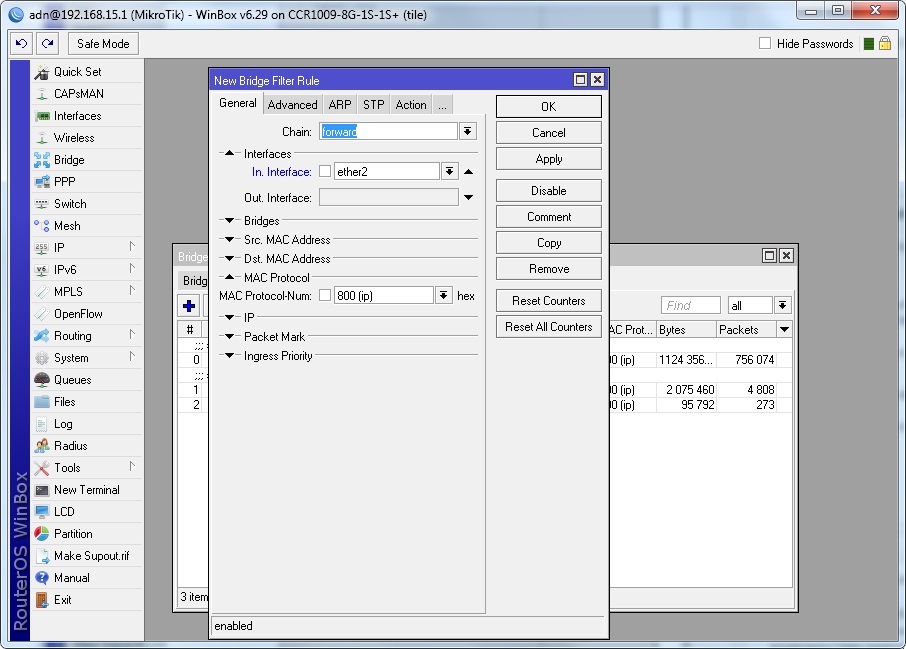This screenshot has height=649, width=906.
Task: Toggle the Hide Passwords checkbox
Action: pos(765,44)
